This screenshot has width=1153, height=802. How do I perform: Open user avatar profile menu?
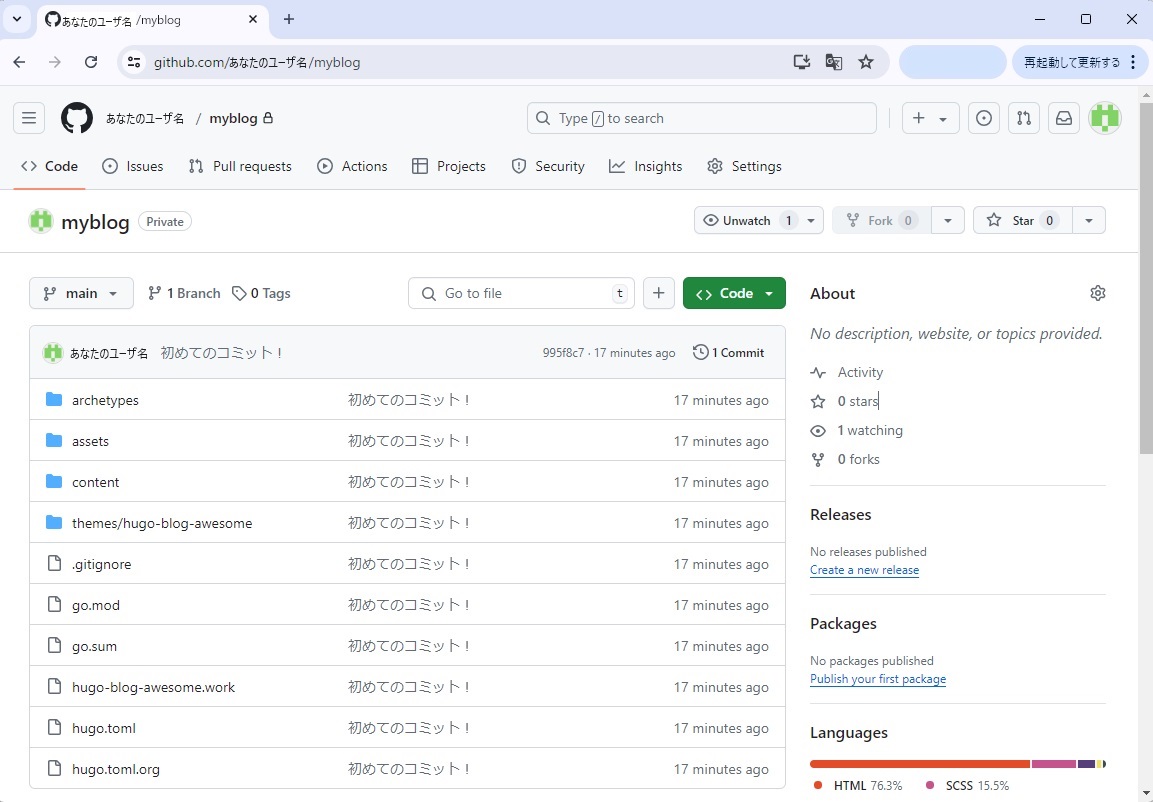coord(1104,118)
